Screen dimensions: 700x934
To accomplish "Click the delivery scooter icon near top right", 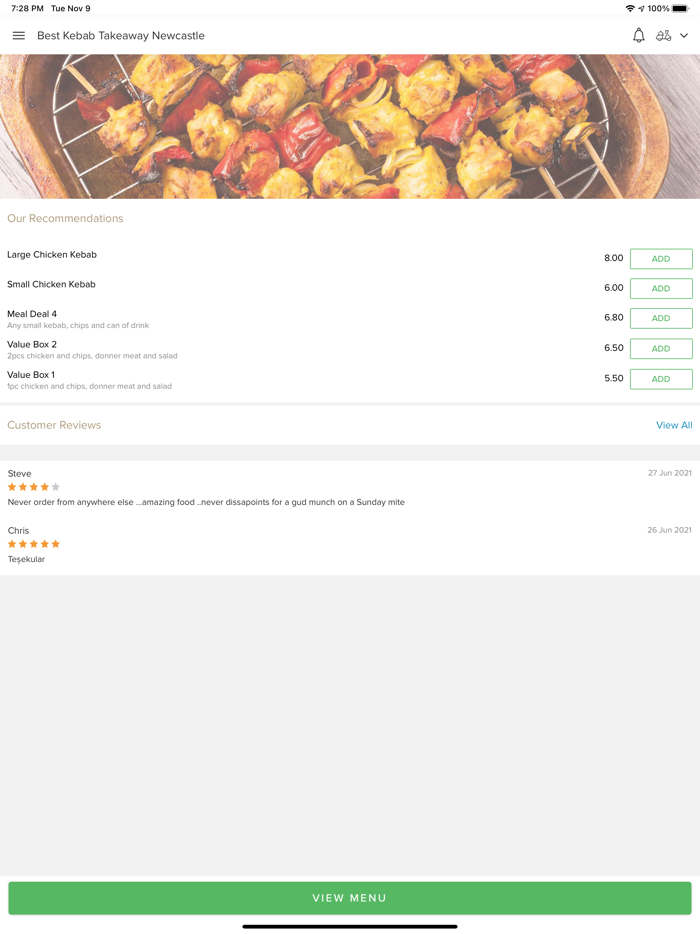I will pos(665,35).
